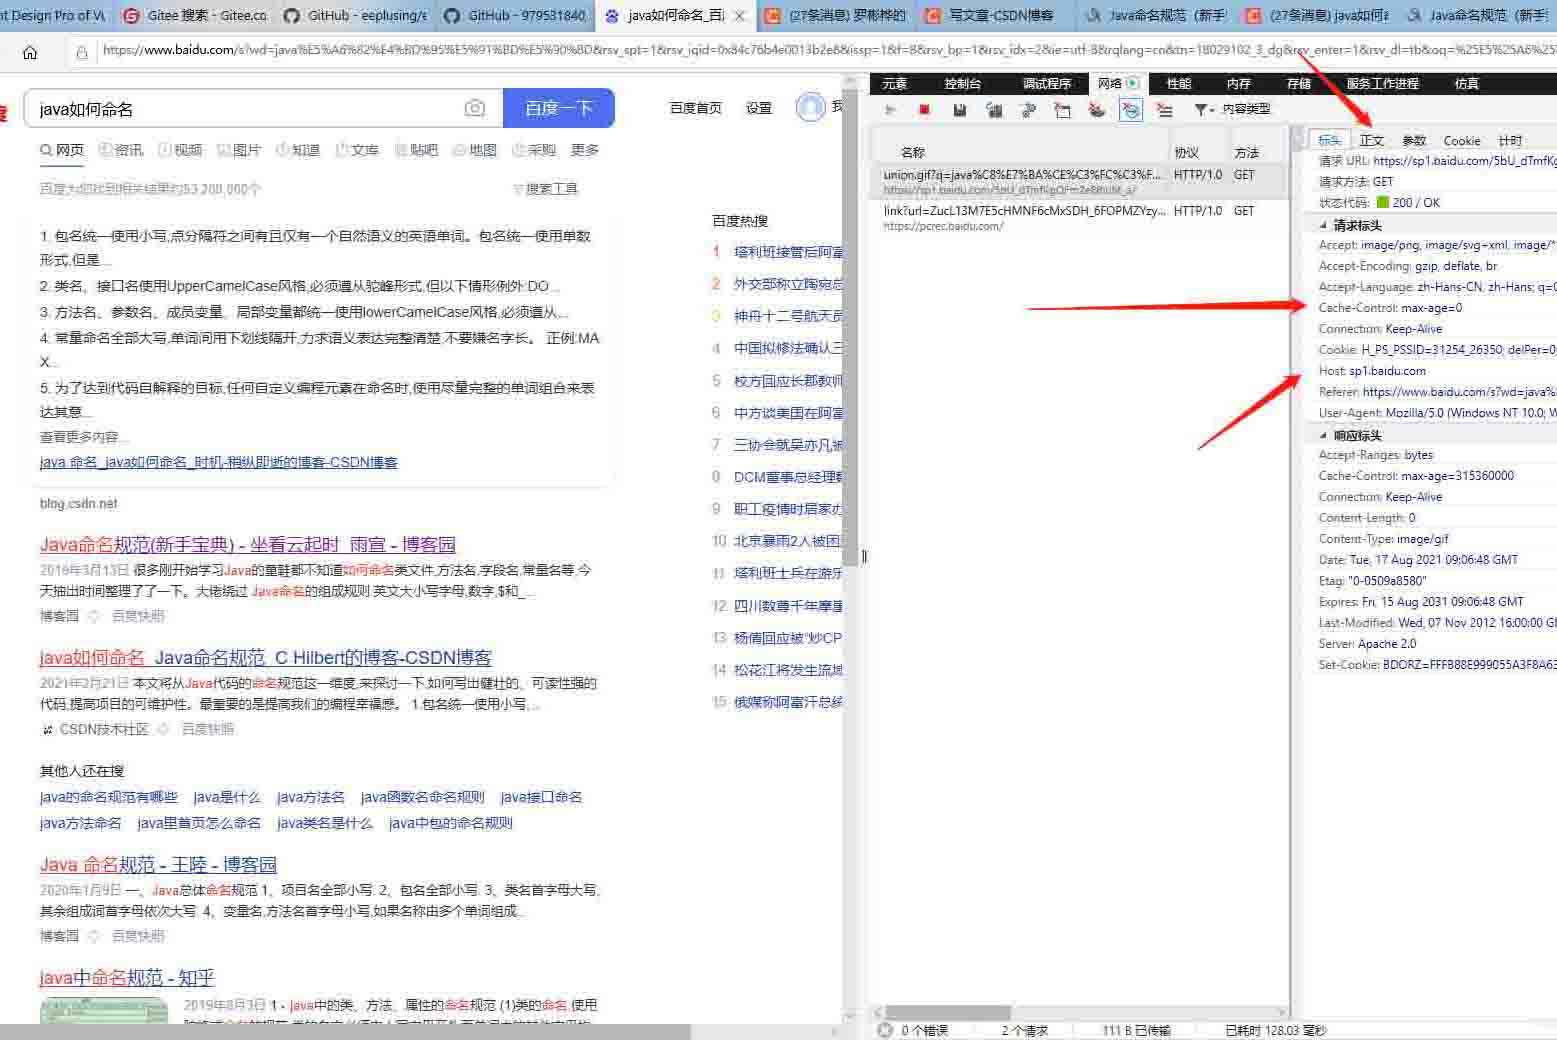1557x1040 pixels.
Task: Open the Cookie tab in the details pane
Action: point(1461,140)
